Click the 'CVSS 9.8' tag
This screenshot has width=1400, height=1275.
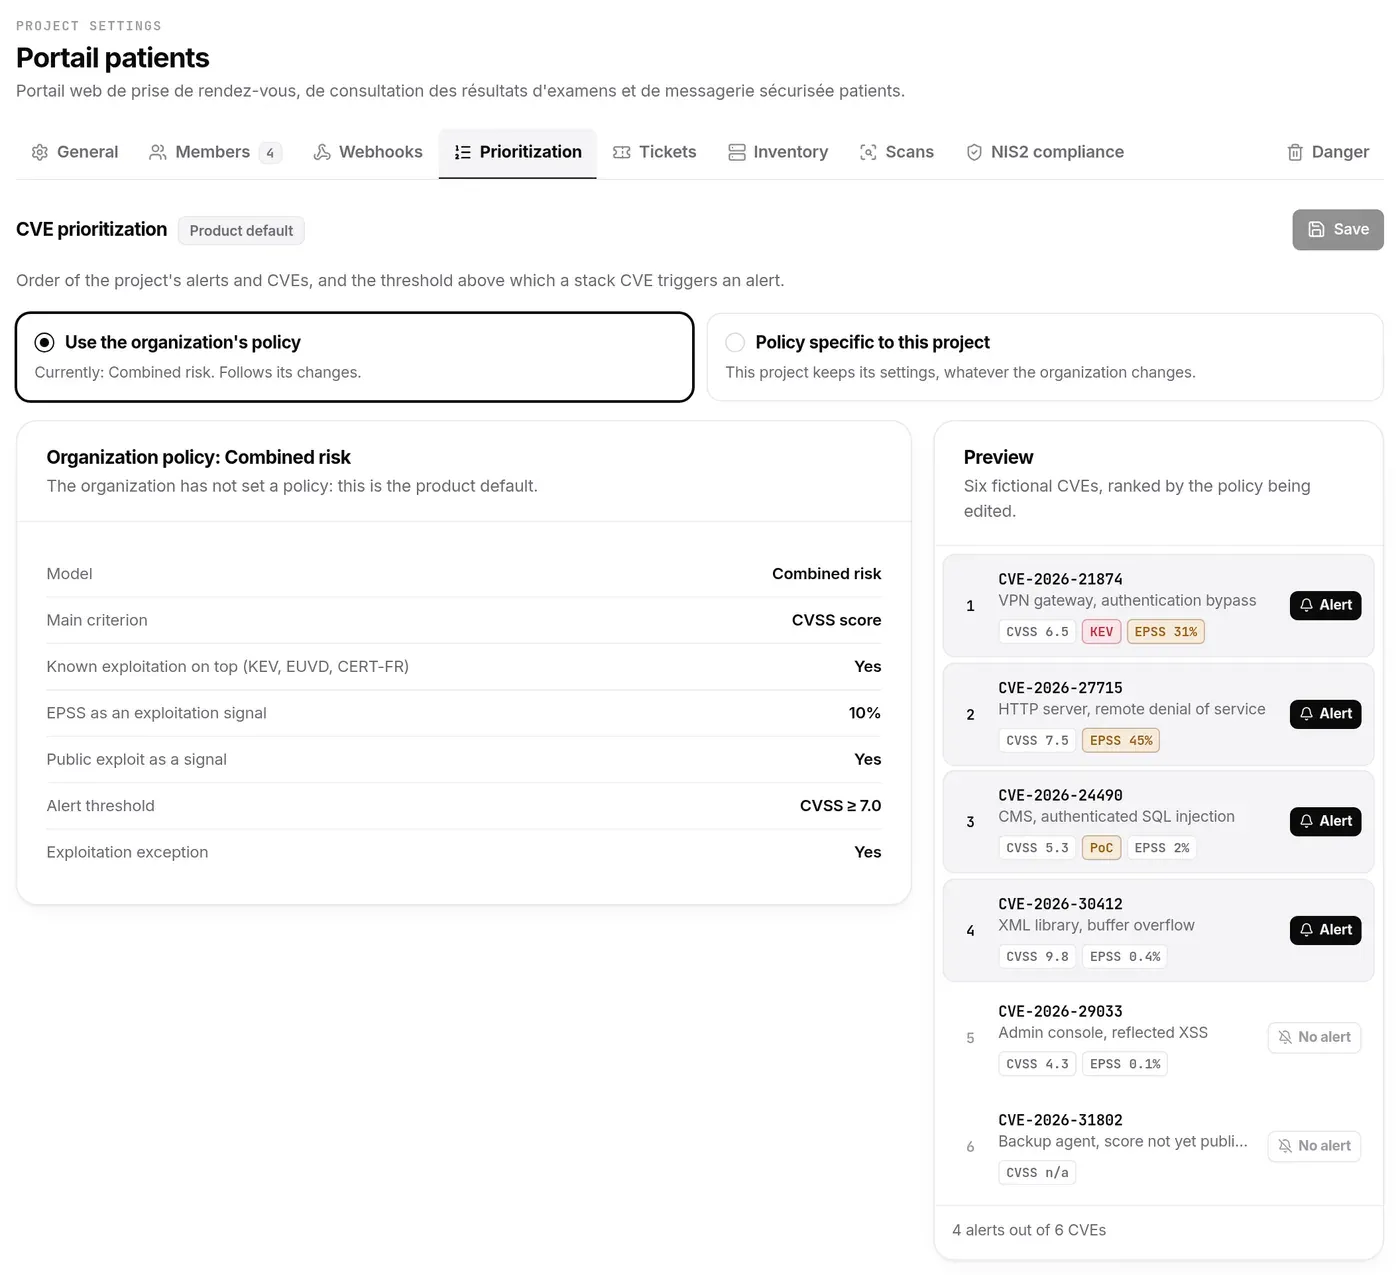(1037, 957)
